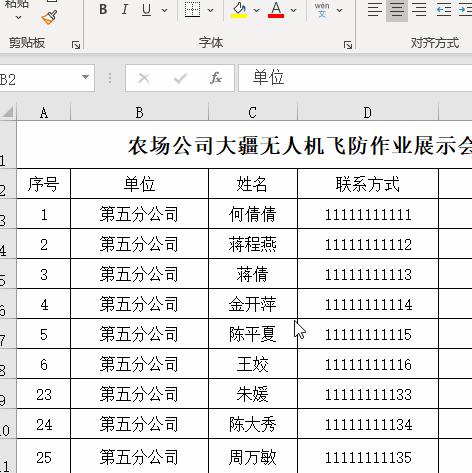This screenshot has height=473, width=472.
Task: Select all cells corner triangle
Action: tap(8, 112)
